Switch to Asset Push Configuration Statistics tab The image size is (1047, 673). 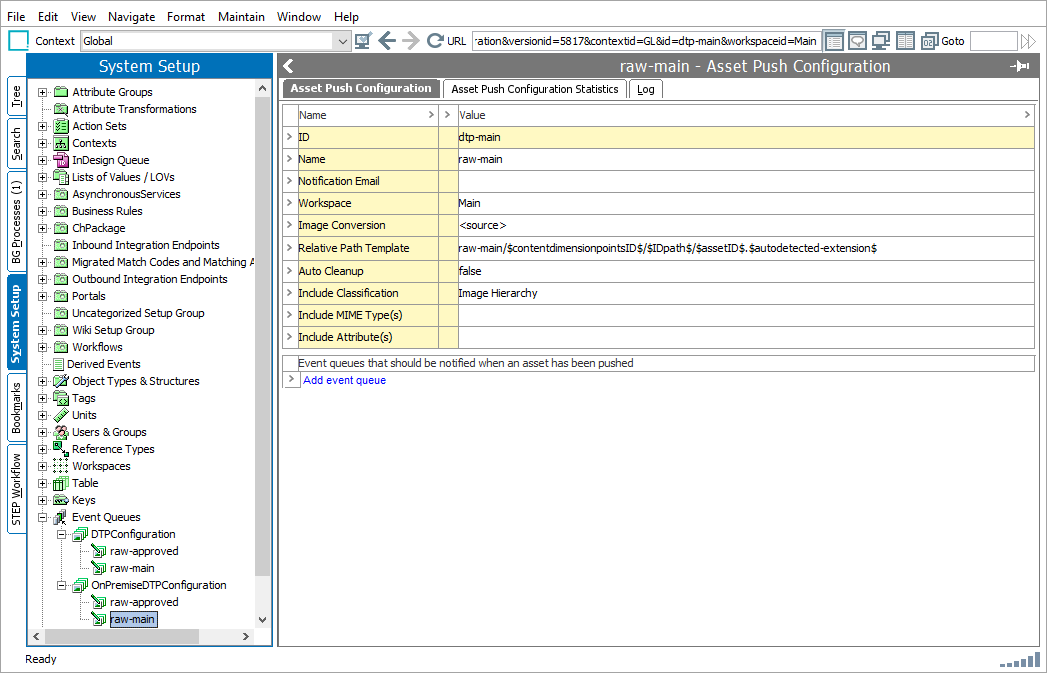tap(534, 89)
